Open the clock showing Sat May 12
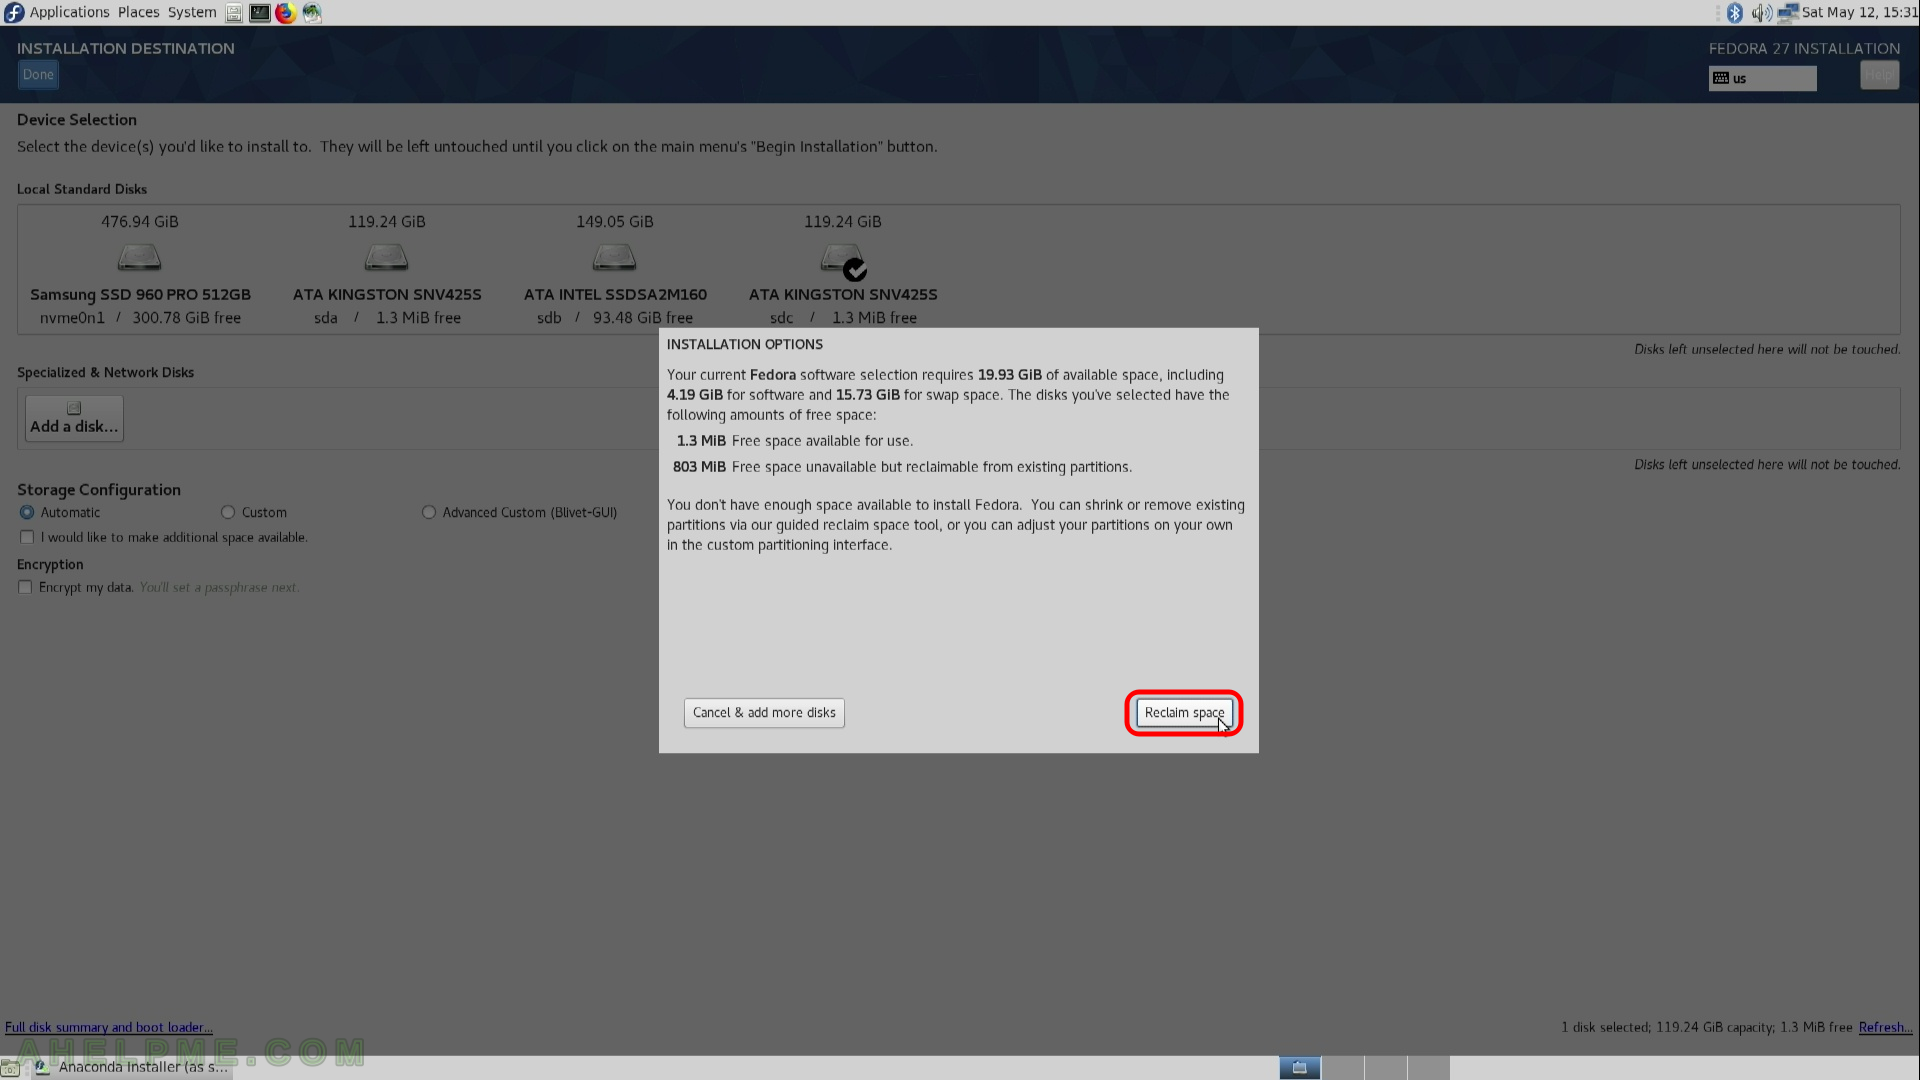 (1859, 12)
